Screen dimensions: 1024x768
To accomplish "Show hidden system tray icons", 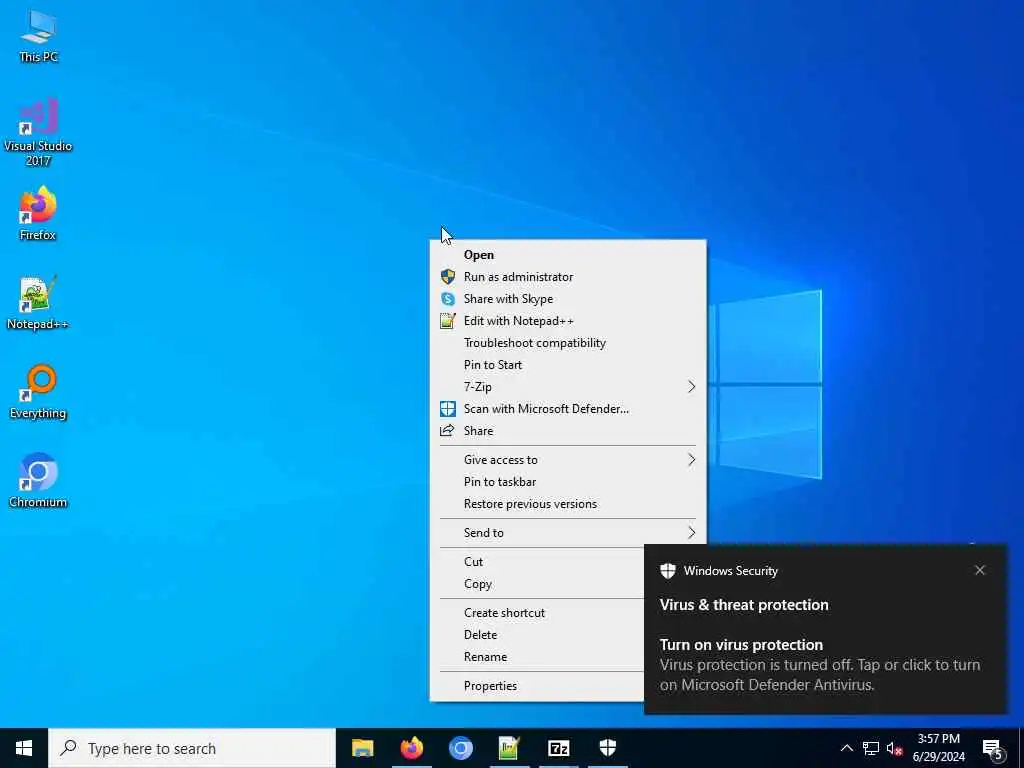I will tap(846, 748).
